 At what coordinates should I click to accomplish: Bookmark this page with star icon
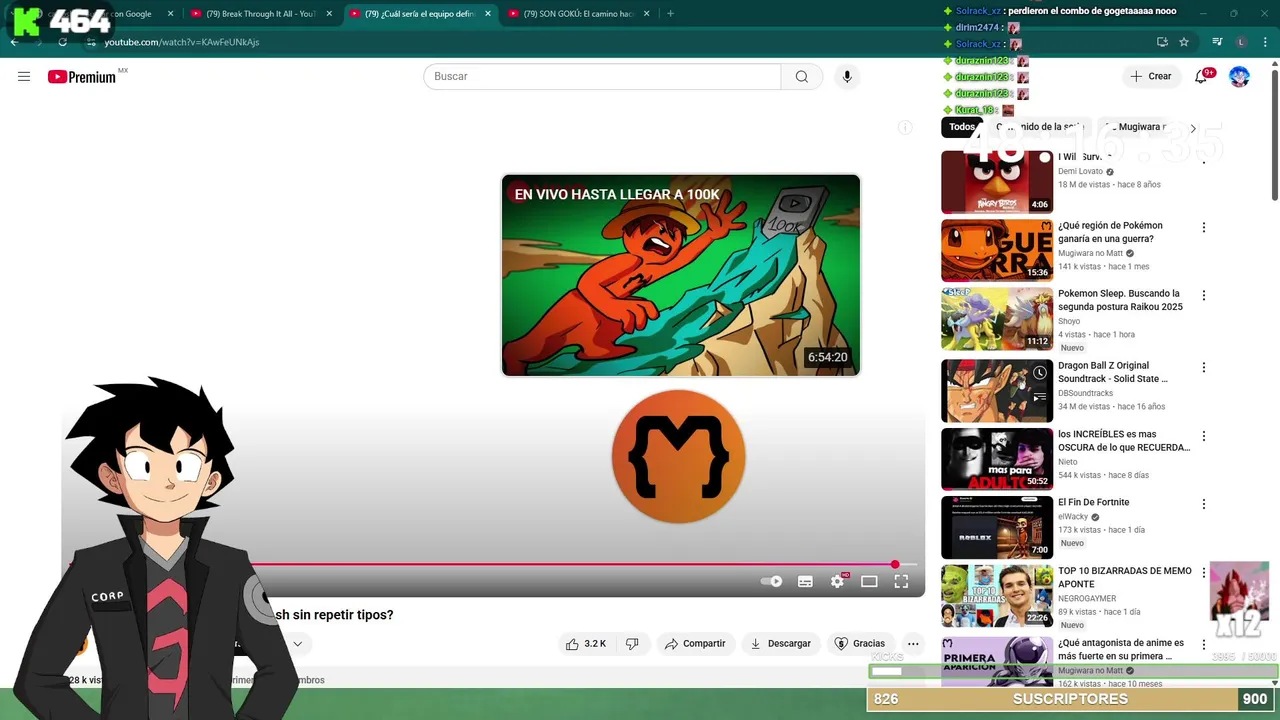pyautogui.click(x=1184, y=42)
